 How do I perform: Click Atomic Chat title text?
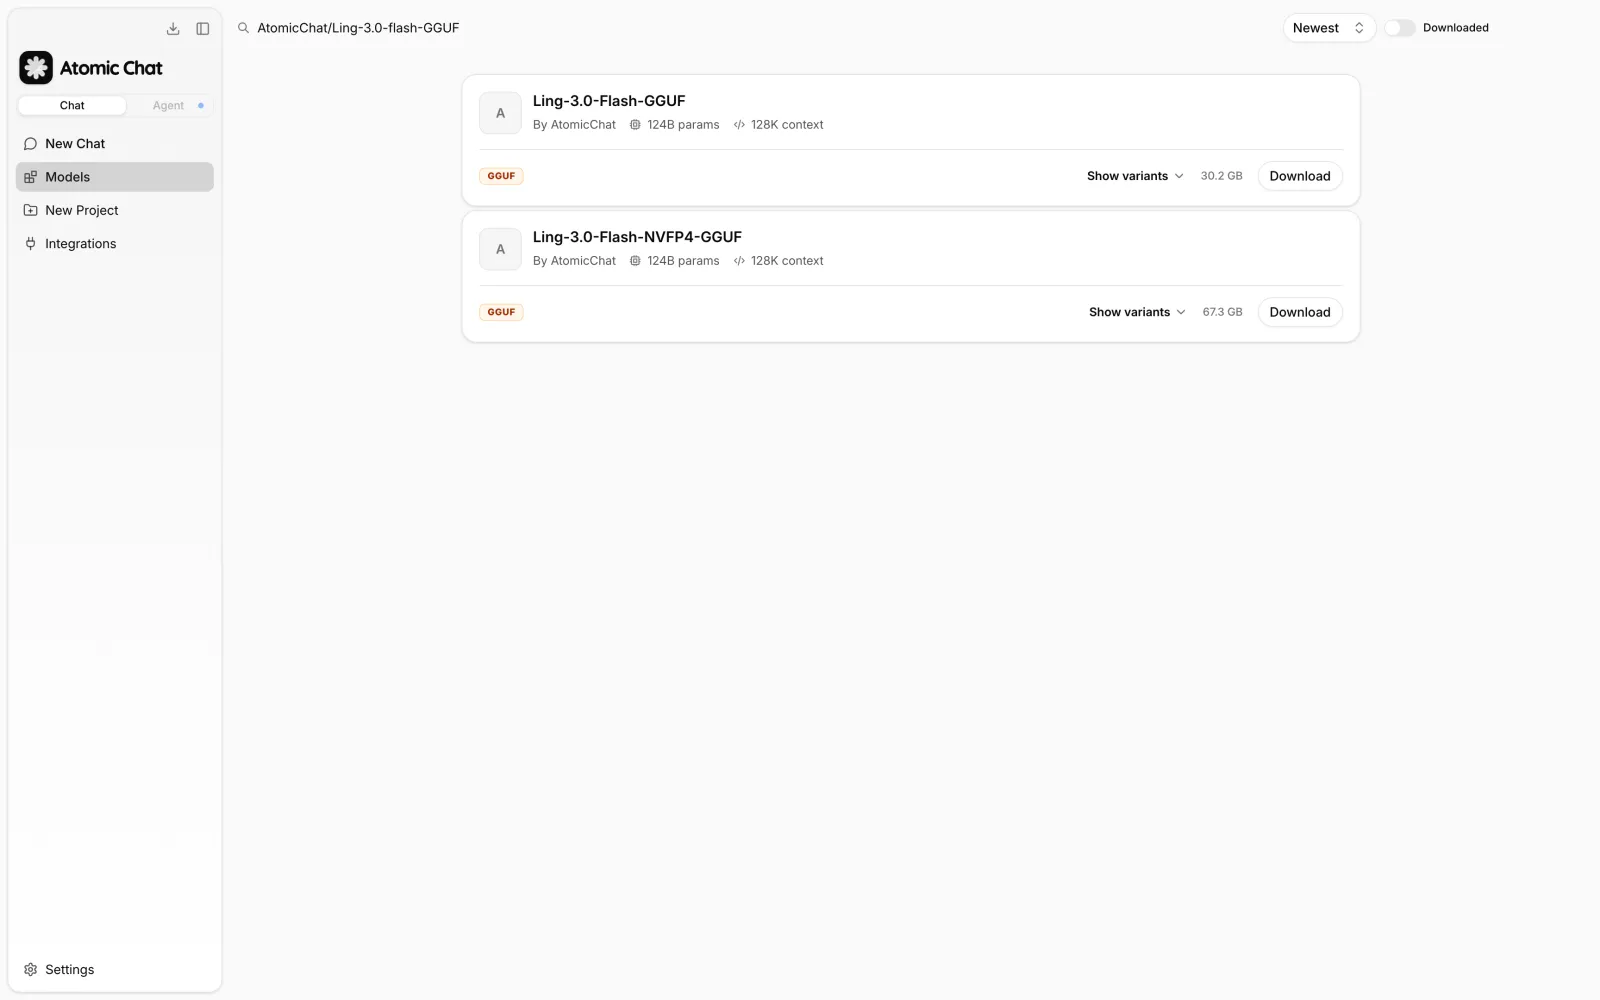point(111,68)
